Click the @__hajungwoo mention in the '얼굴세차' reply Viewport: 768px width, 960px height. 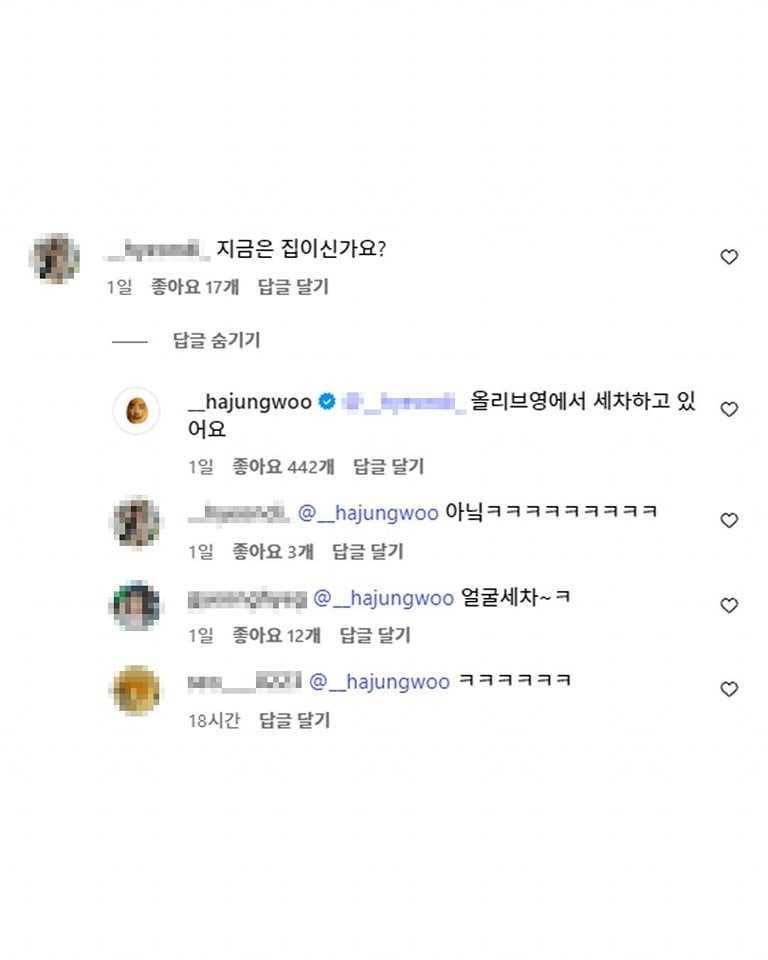tap(384, 598)
